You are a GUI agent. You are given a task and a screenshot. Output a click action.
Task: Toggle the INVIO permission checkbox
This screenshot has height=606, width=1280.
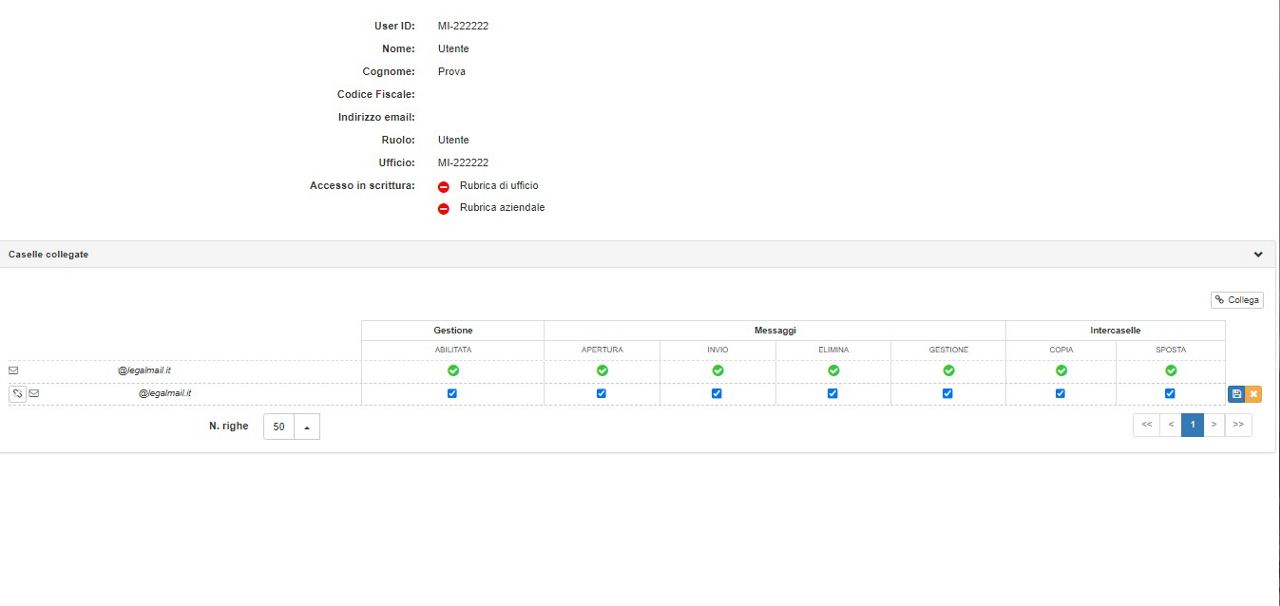click(x=717, y=393)
